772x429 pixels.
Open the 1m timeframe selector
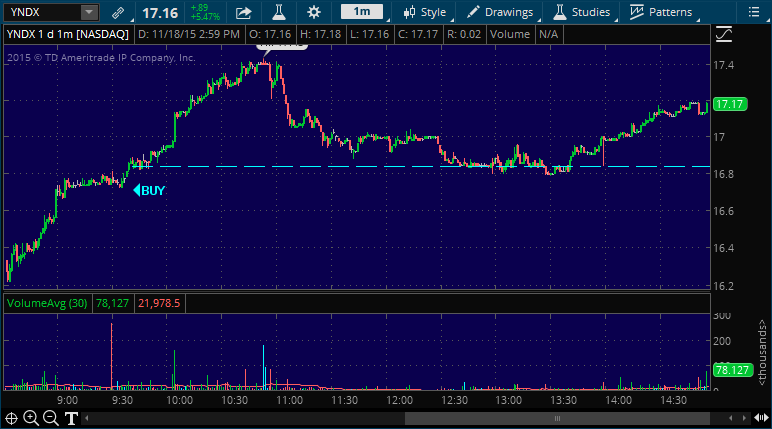pyautogui.click(x=362, y=12)
